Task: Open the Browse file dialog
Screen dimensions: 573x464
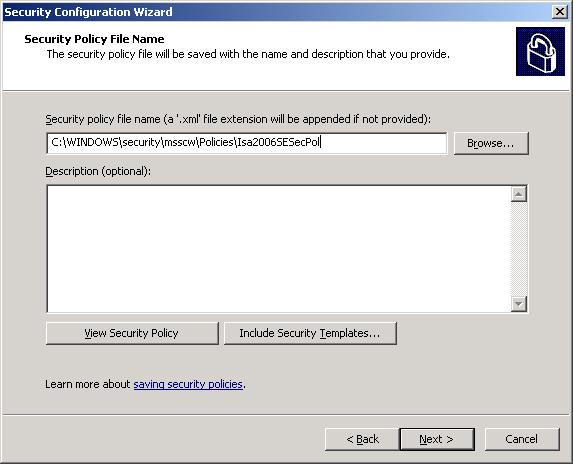Action: tap(491, 143)
